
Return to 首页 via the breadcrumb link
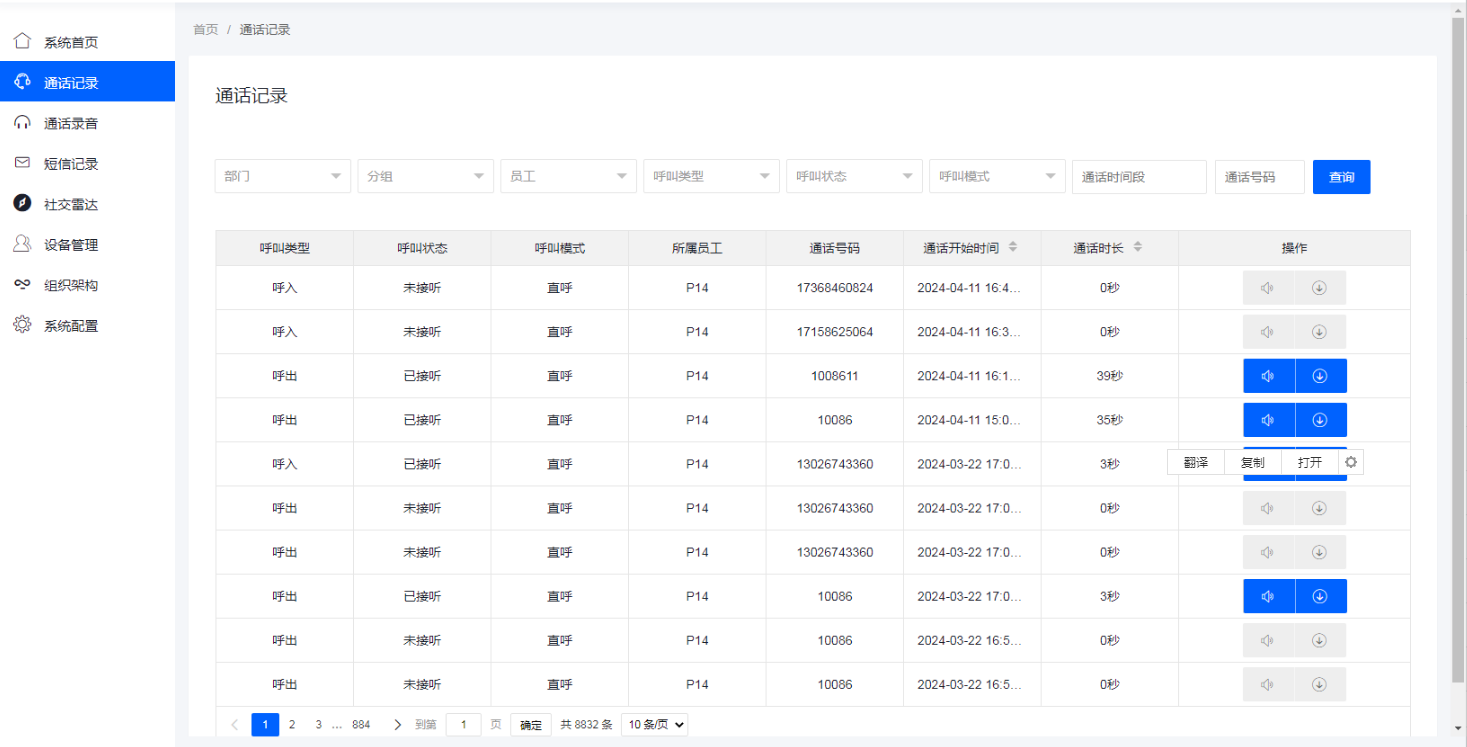pos(205,29)
